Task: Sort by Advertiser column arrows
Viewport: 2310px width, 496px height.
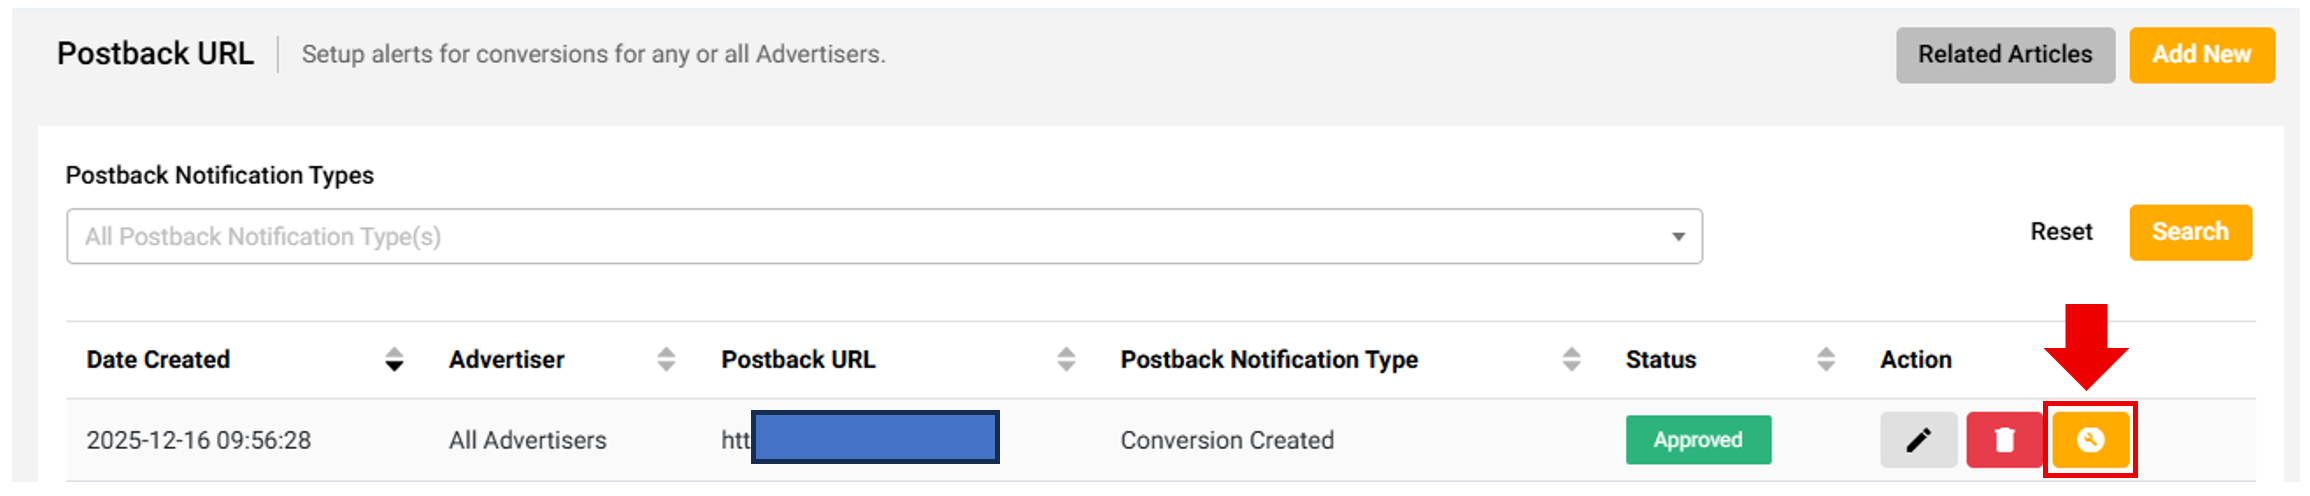Action: 666,360
